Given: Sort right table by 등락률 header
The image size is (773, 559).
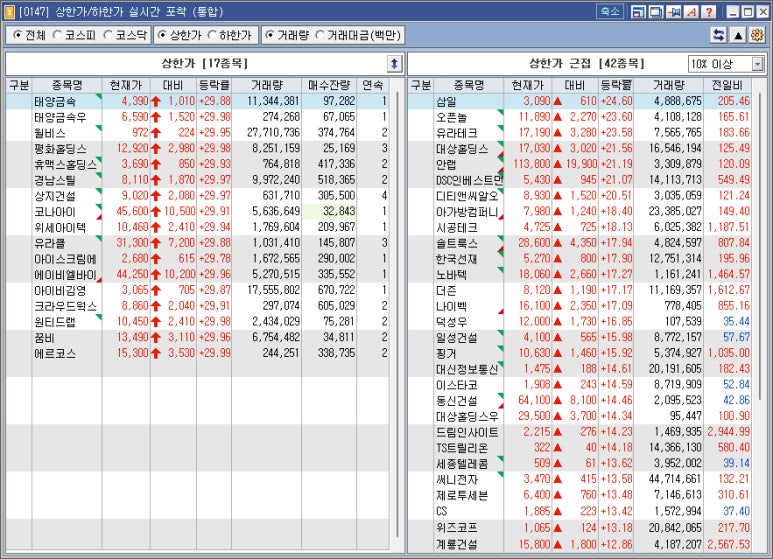Looking at the screenshot, I should coord(616,85).
